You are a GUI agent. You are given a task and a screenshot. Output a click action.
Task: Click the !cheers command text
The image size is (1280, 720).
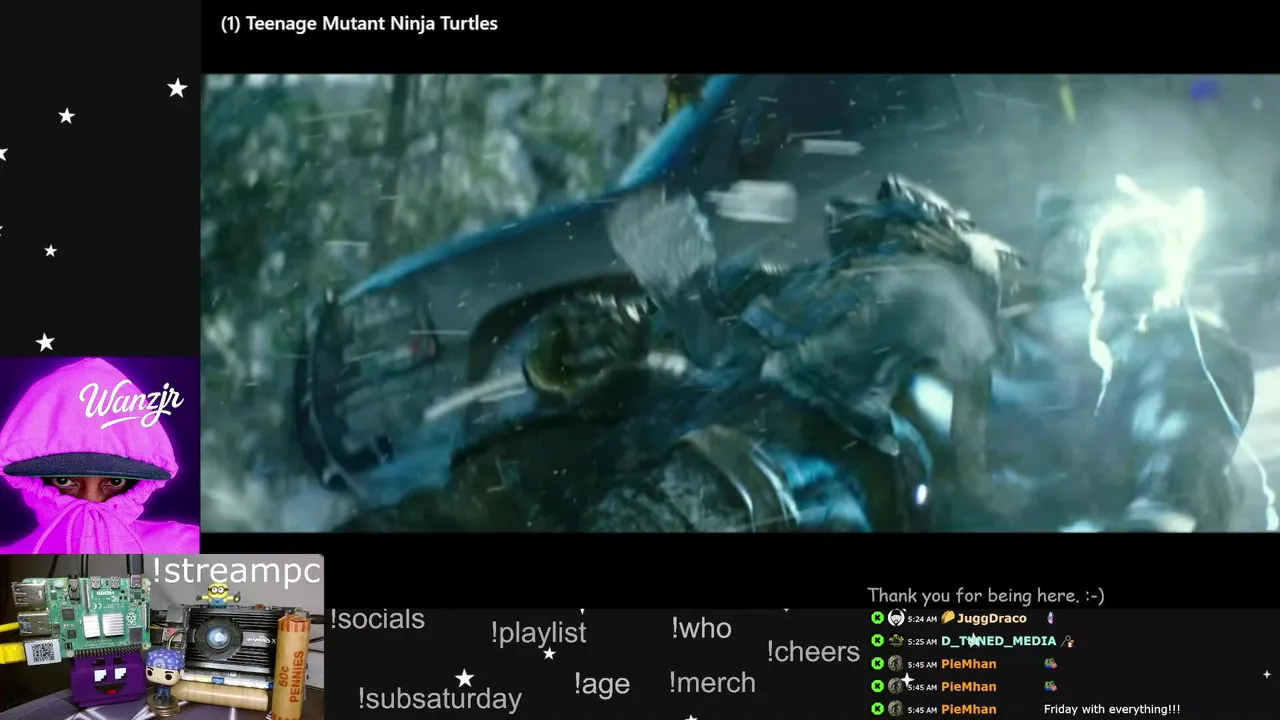click(813, 652)
